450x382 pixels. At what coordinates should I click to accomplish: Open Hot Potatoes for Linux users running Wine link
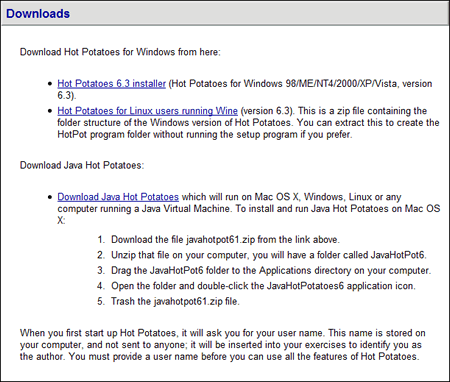[147, 111]
